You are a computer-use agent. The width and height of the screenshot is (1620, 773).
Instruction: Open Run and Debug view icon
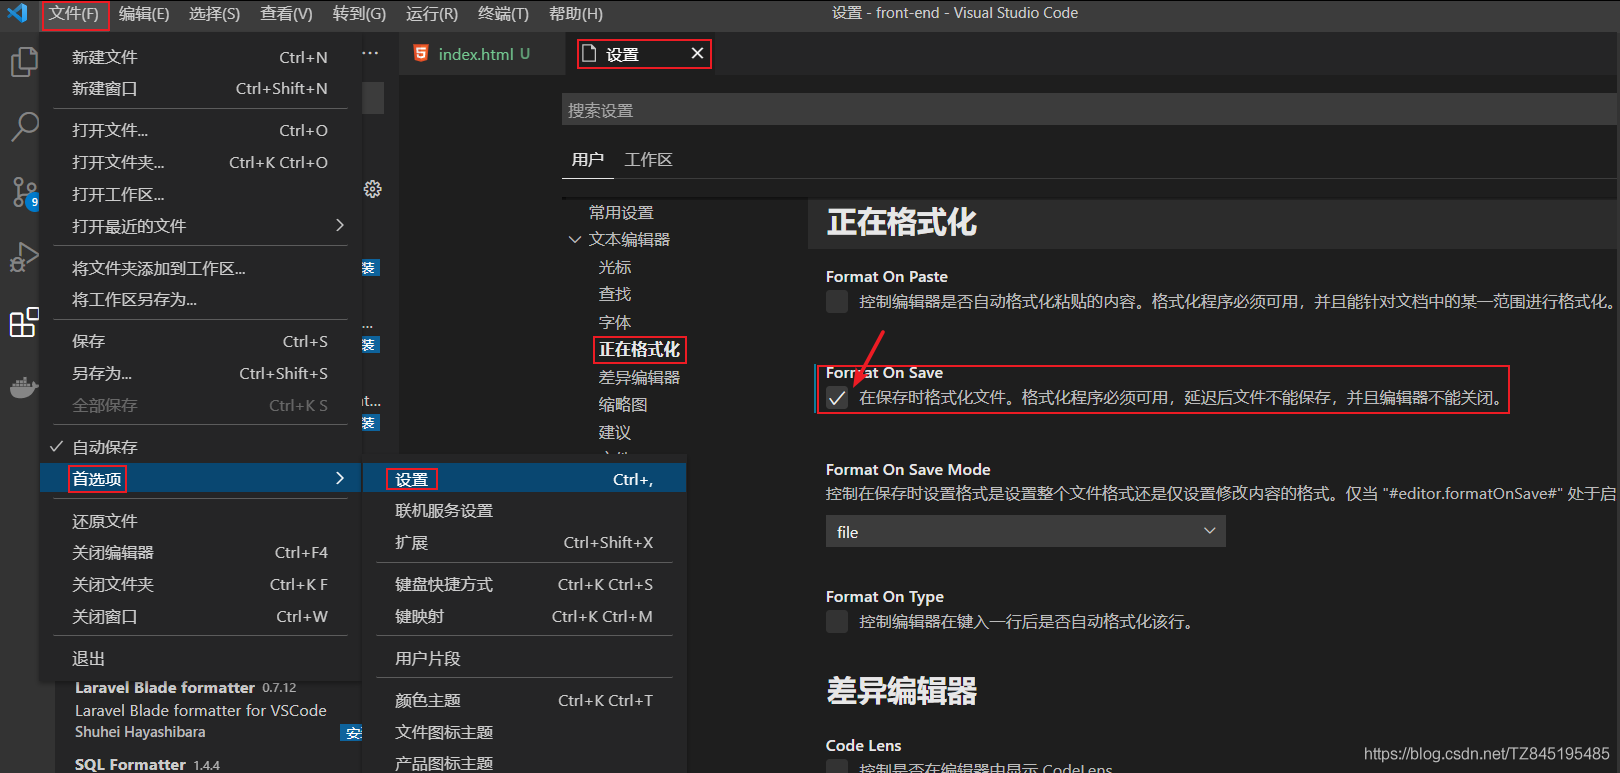pyautogui.click(x=23, y=257)
